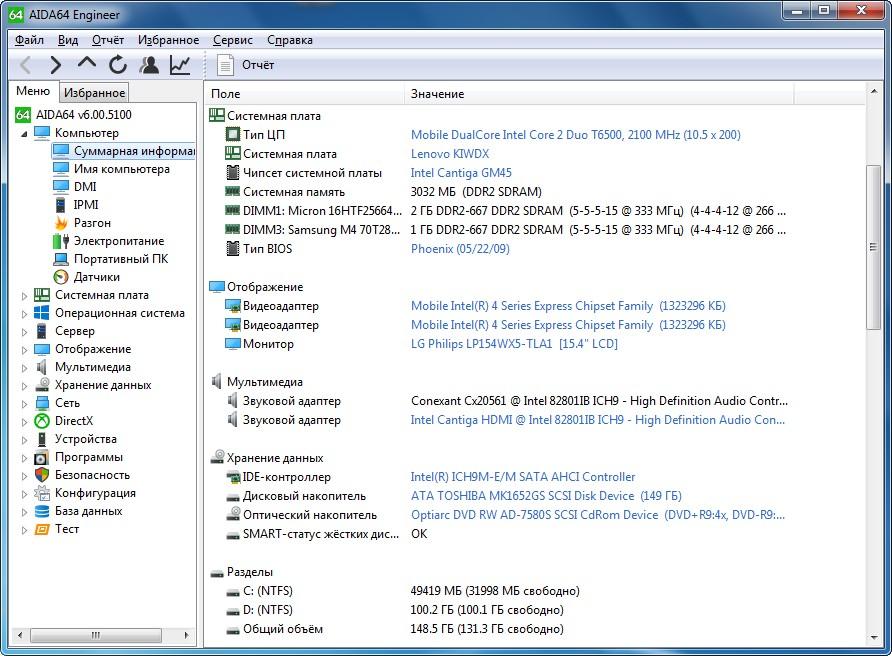Open the LG Philips LP154WX5-TLA1 monitor link
This screenshot has height=656, width=892.
tap(514, 344)
